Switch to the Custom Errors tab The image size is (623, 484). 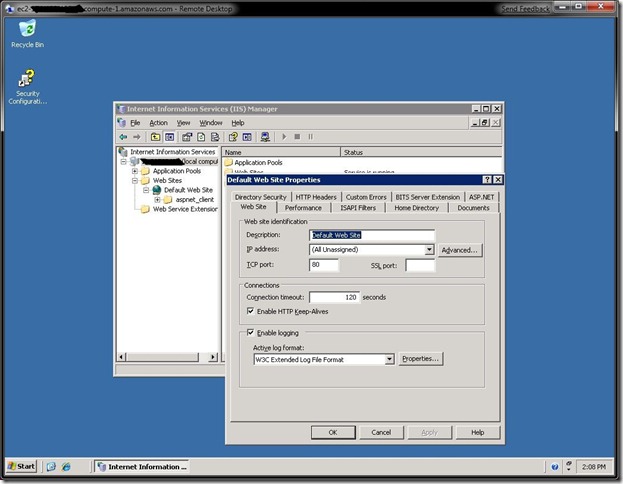366,197
